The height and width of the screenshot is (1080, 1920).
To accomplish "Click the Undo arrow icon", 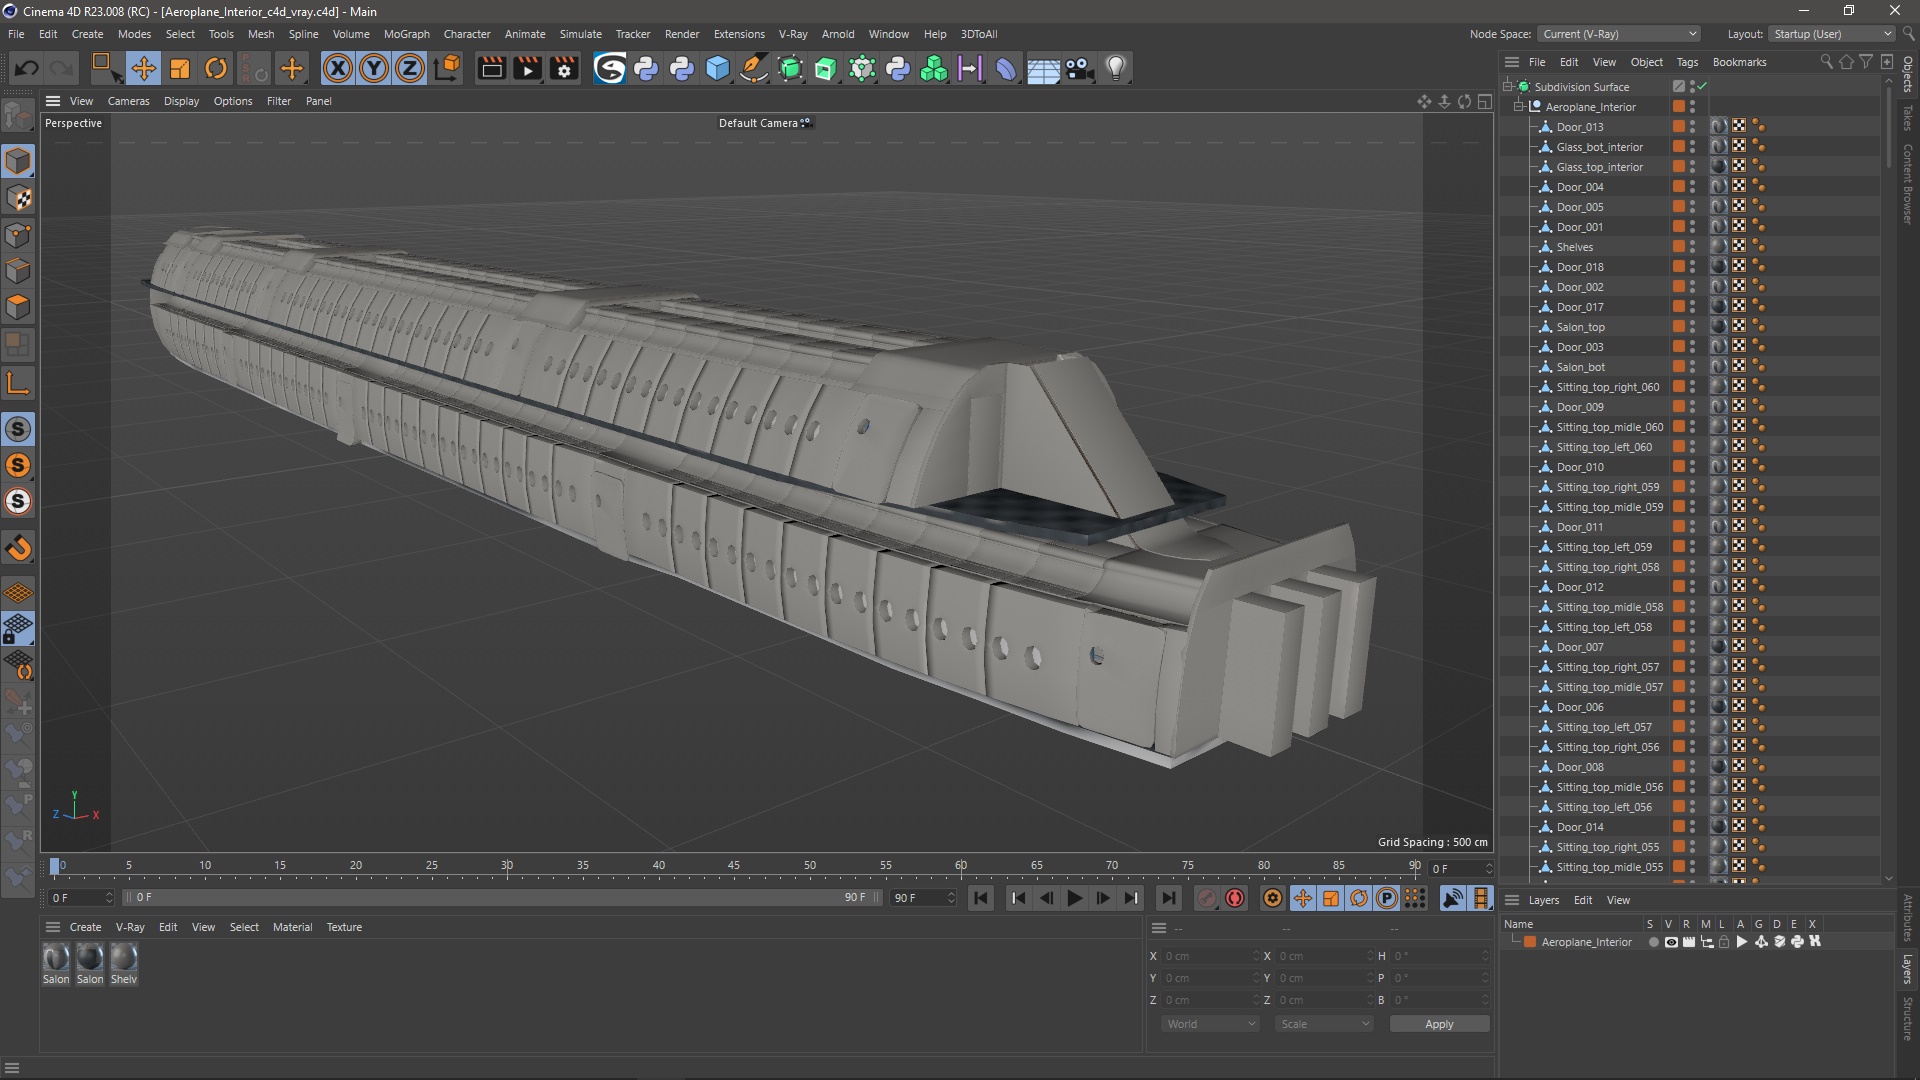I will pyautogui.click(x=27, y=68).
